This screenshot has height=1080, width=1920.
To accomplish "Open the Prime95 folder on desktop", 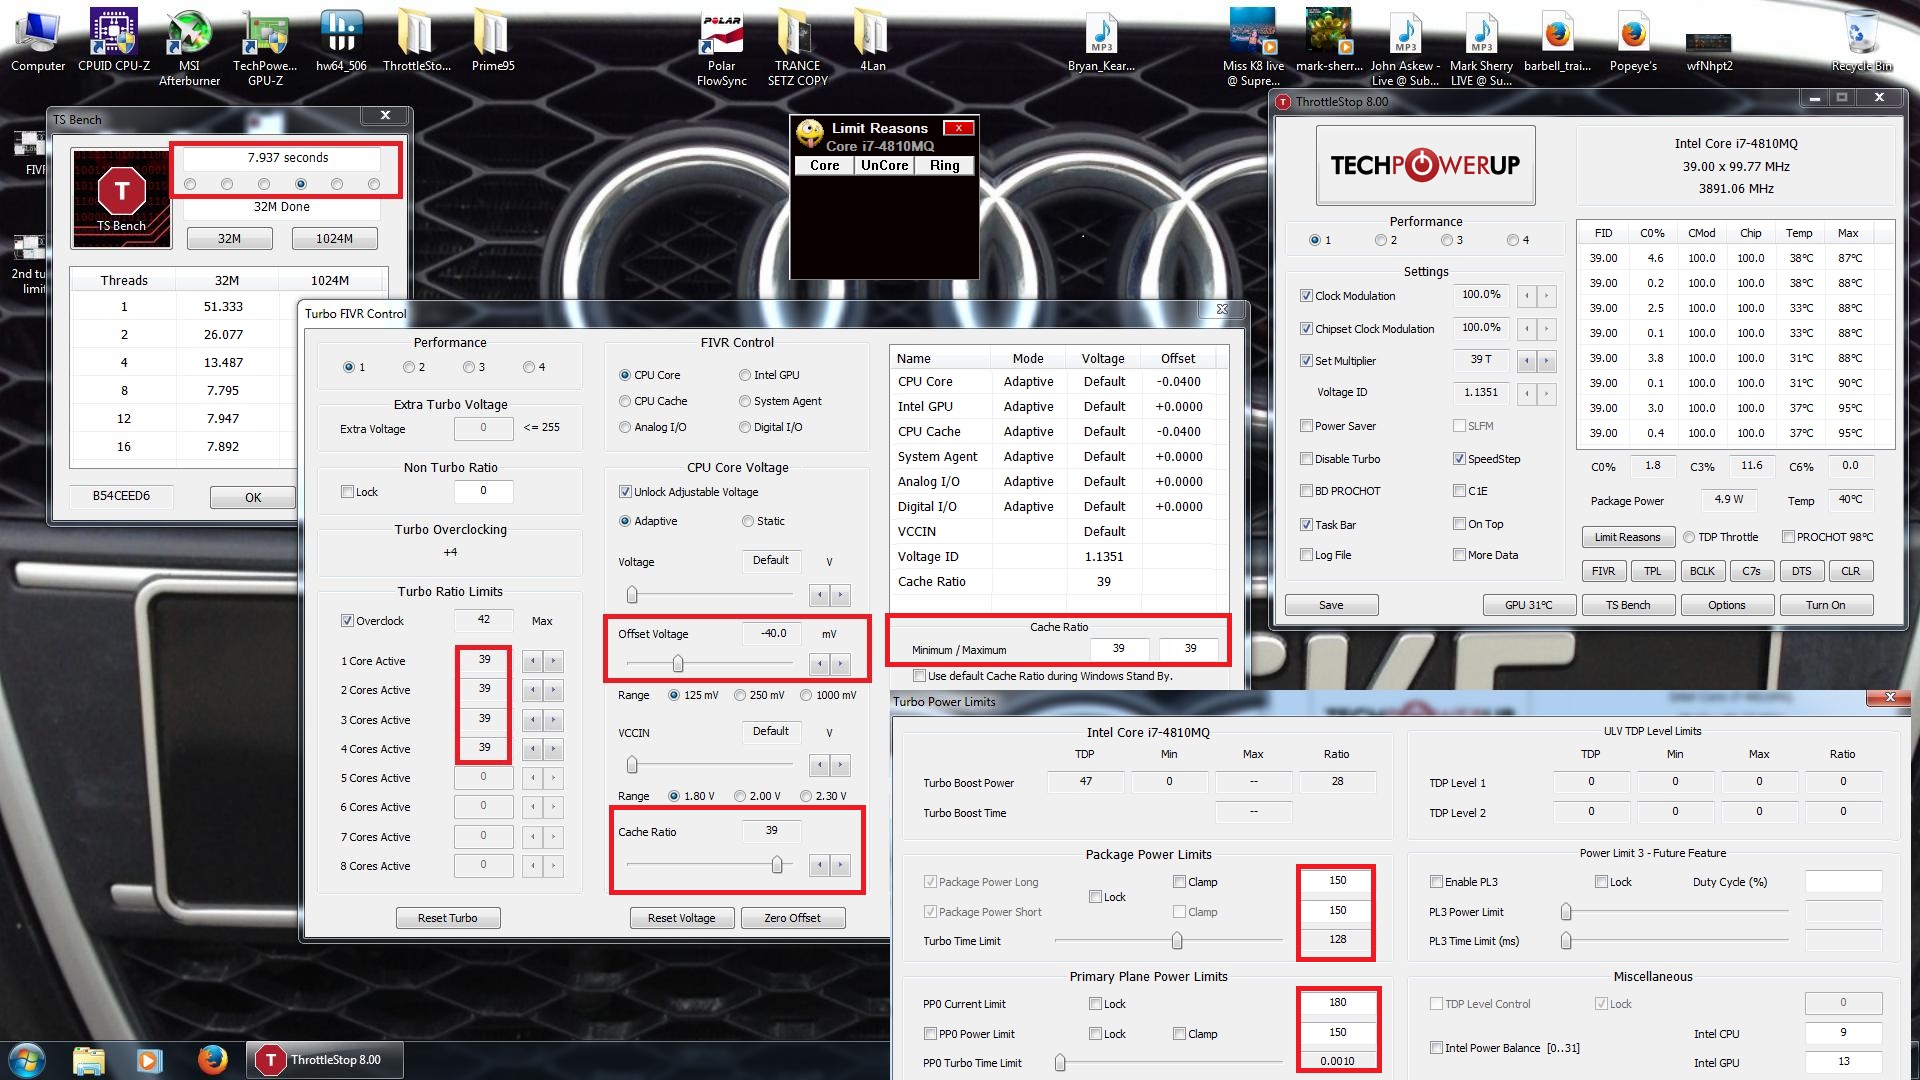I will (x=492, y=40).
